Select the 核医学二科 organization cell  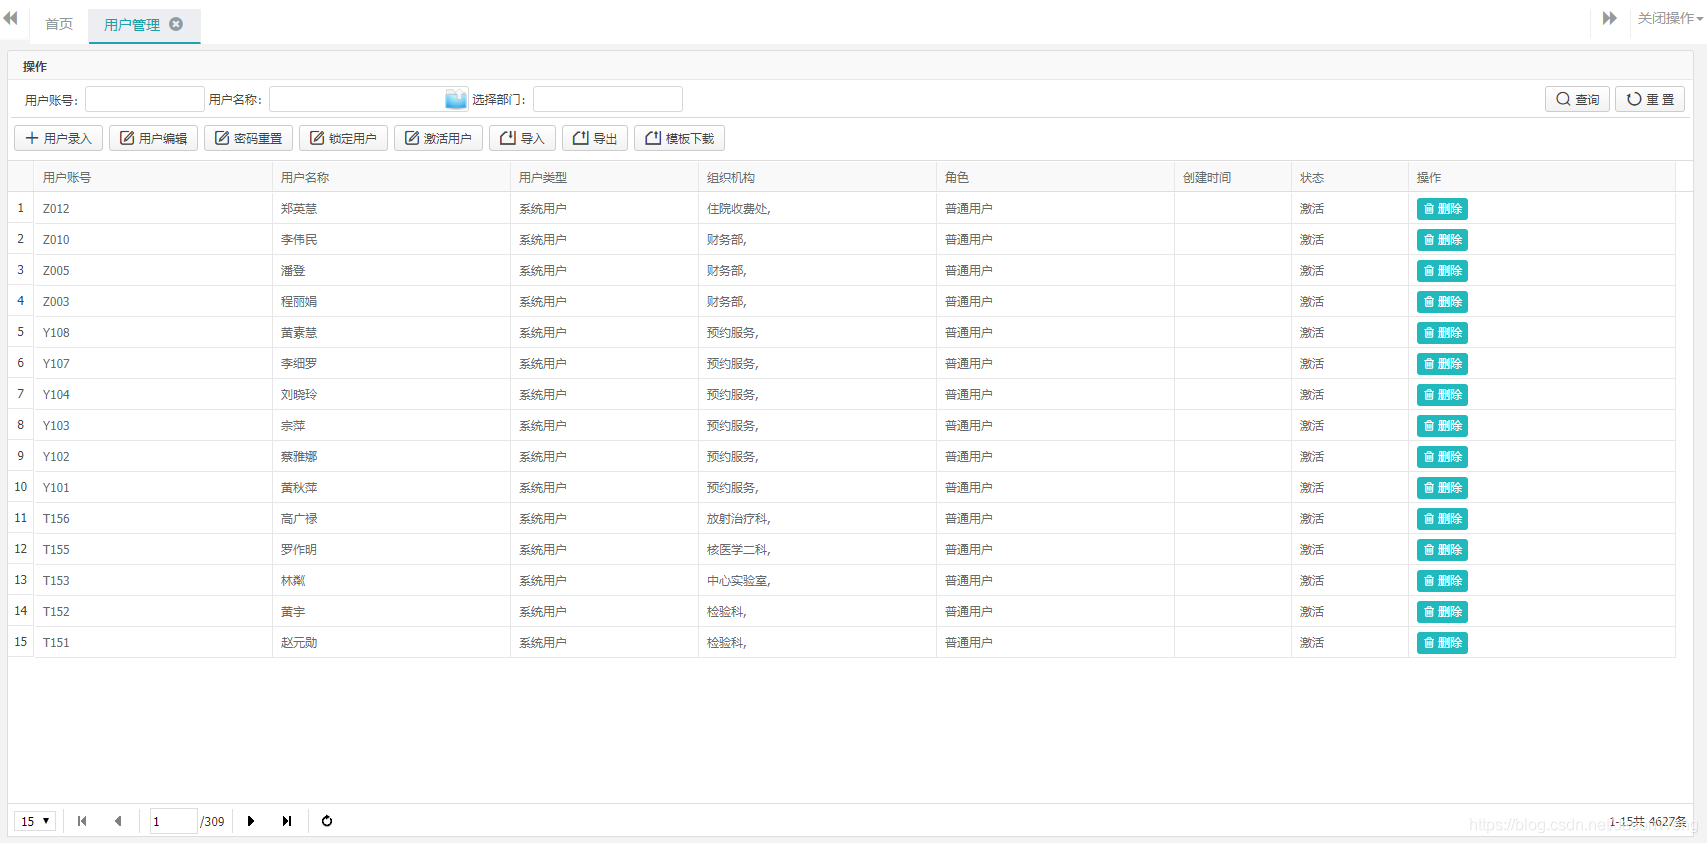tap(817, 549)
